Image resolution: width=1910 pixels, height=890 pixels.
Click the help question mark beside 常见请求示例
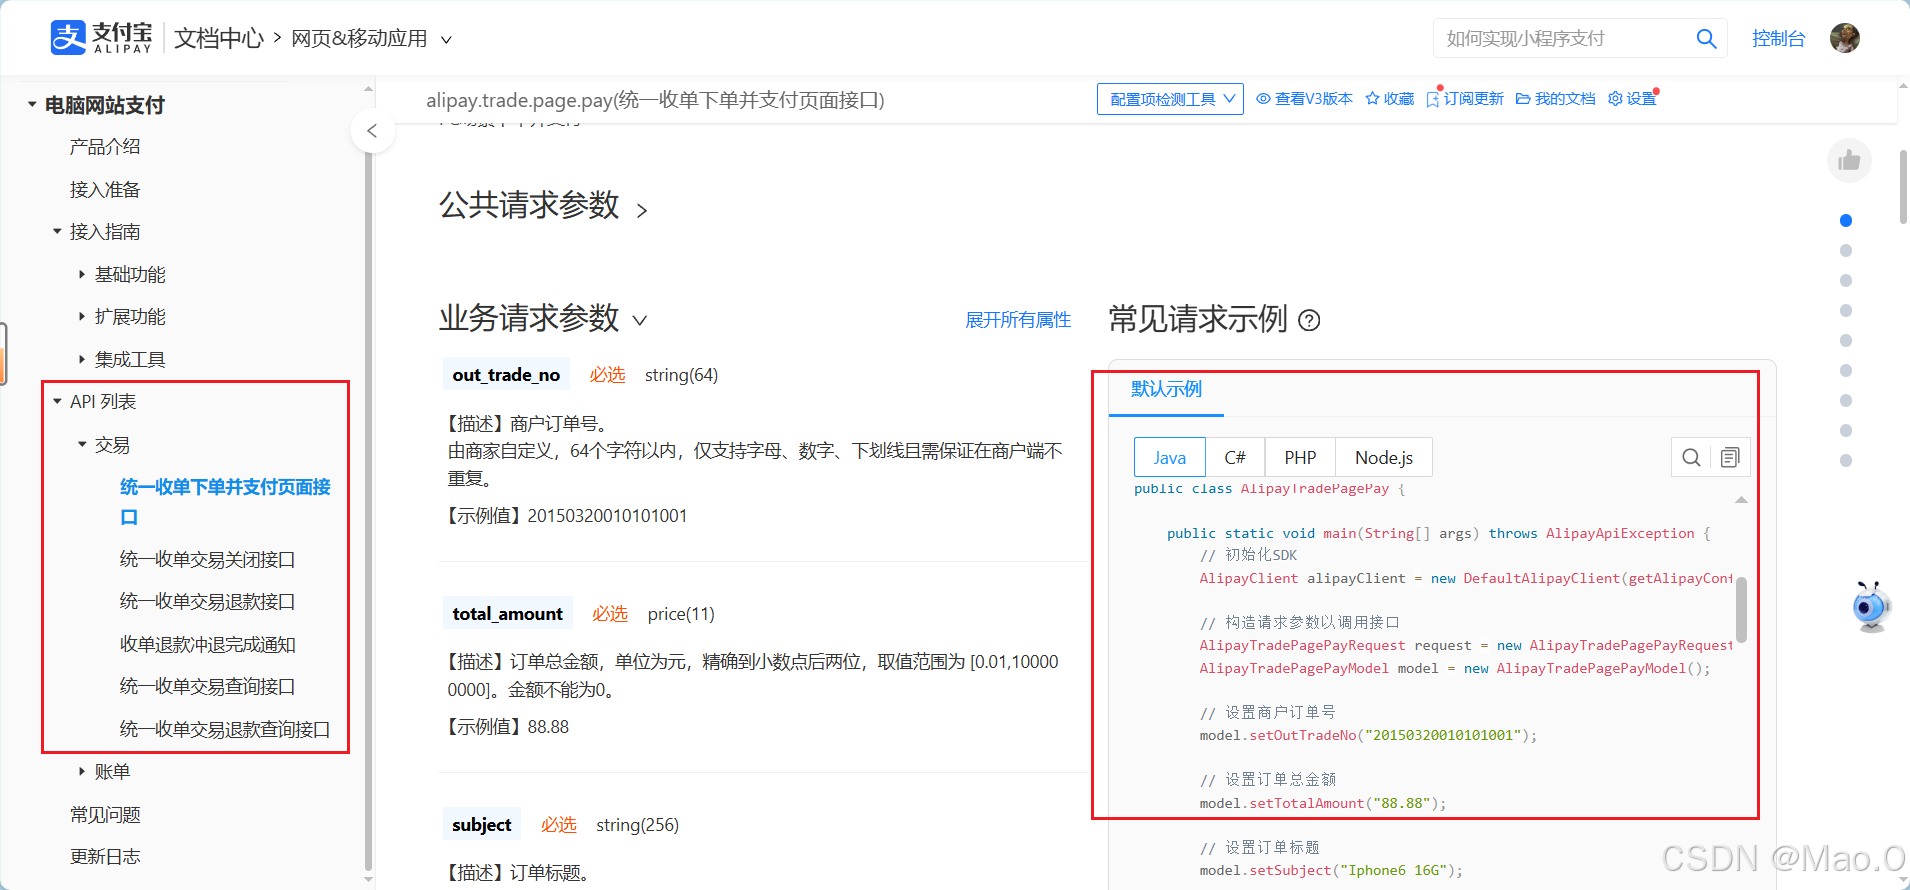pyautogui.click(x=1309, y=320)
